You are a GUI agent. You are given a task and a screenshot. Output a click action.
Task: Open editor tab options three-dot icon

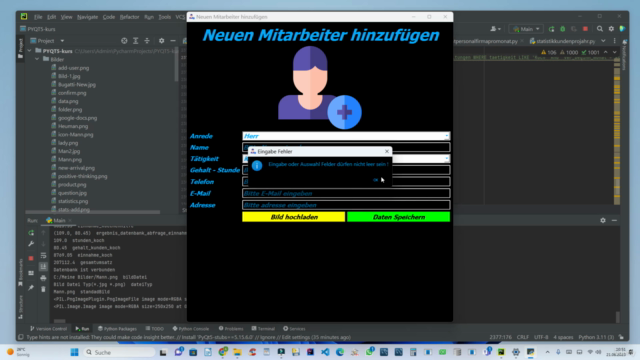coord(615,41)
